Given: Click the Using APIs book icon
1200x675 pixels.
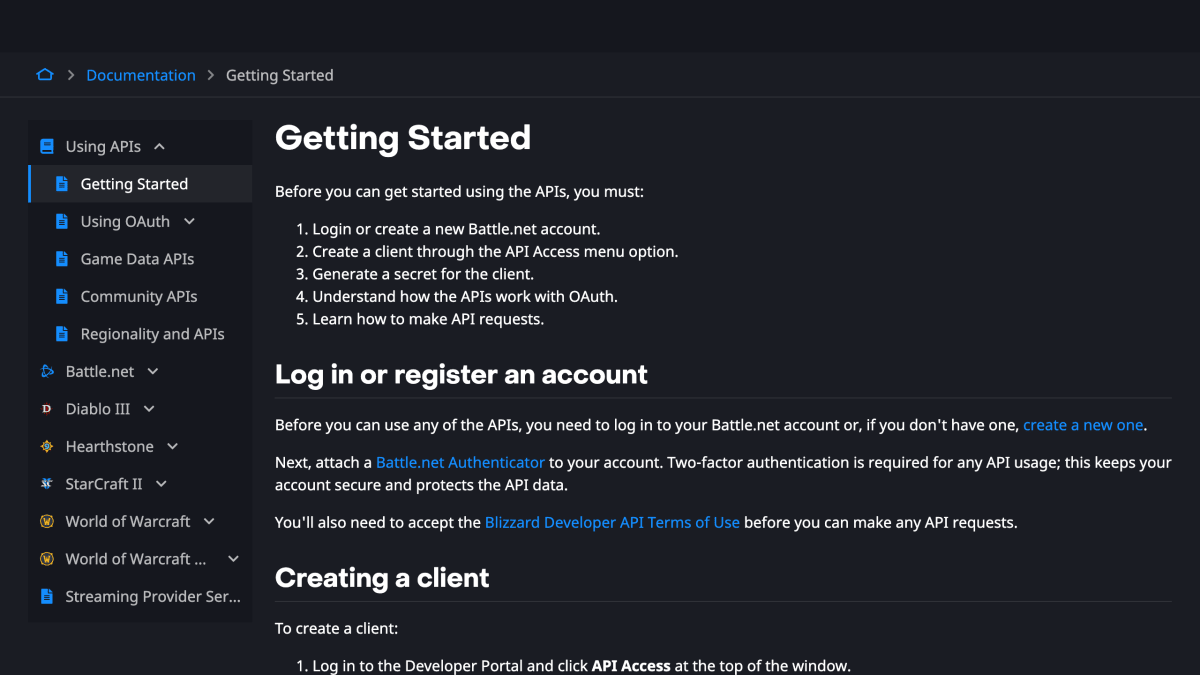Looking at the screenshot, I should 46,146.
